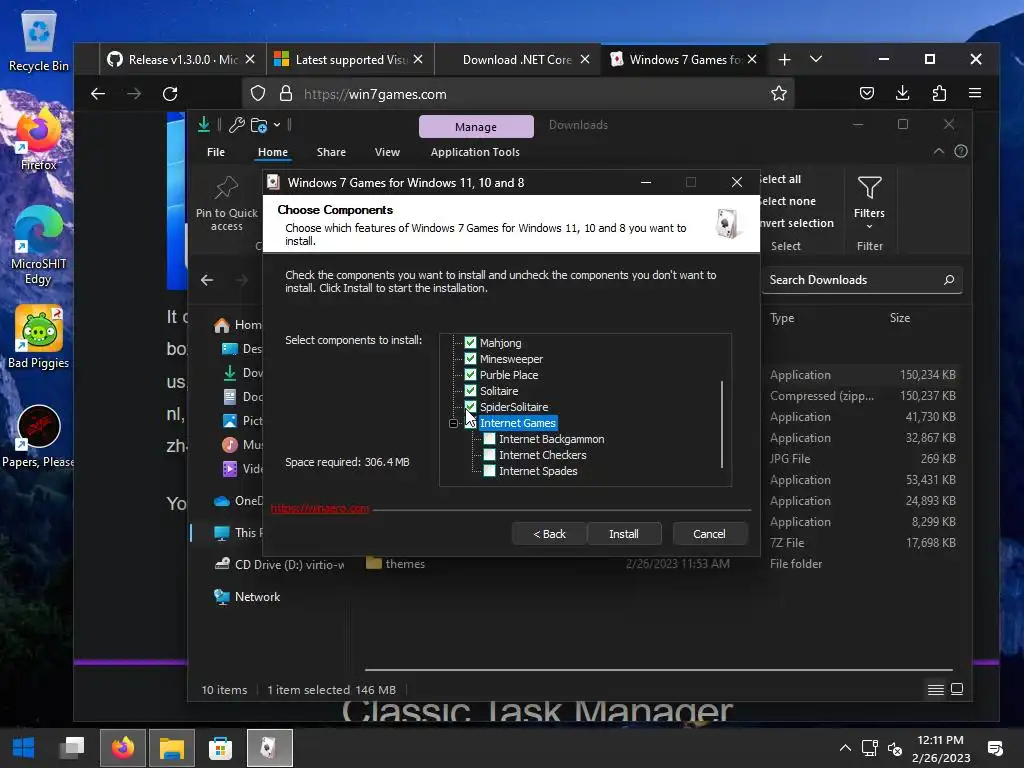The image size is (1024, 768).
Task: Click the shield tracking protection icon
Action: [x=258, y=94]
